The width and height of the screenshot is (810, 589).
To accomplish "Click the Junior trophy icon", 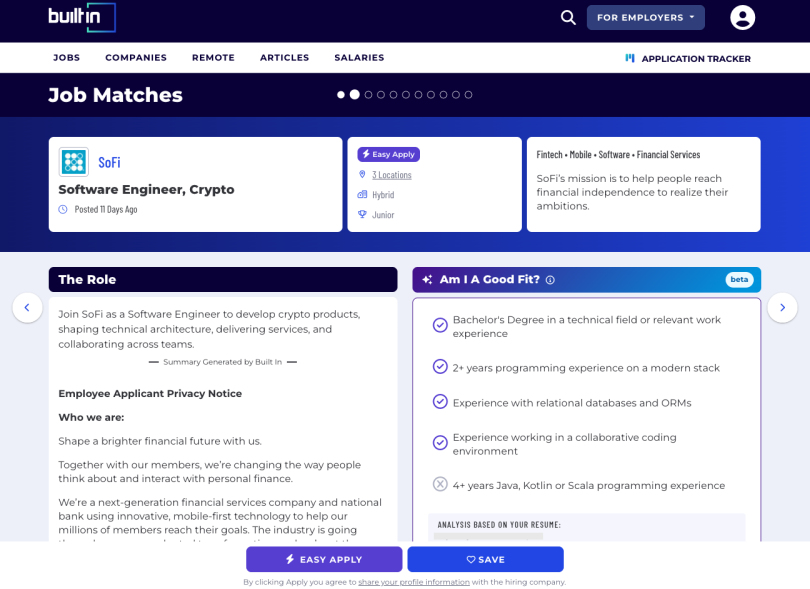I will click(x=362, y=214).
